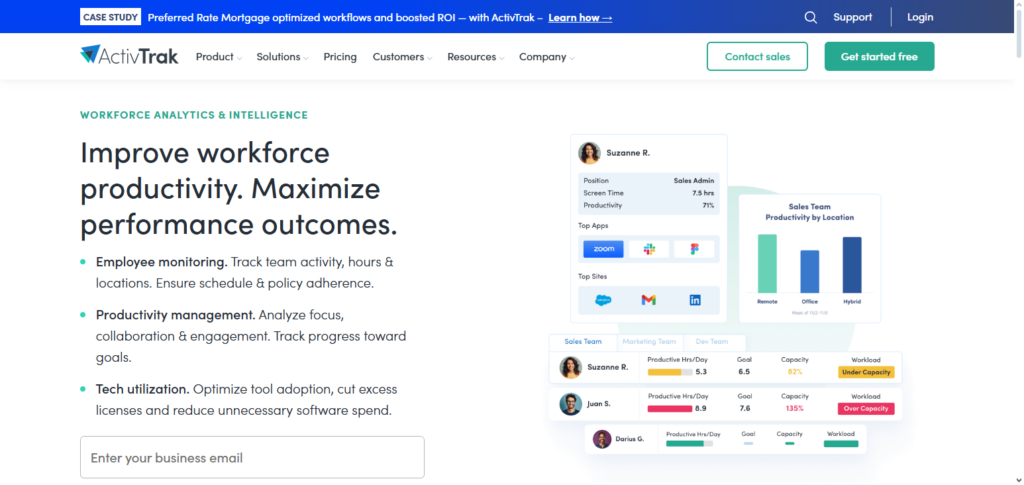Image resolution: width=1024 pixels, height=485 pixels.
Task: Click the Gmail site icon
Action: (648, 300)
